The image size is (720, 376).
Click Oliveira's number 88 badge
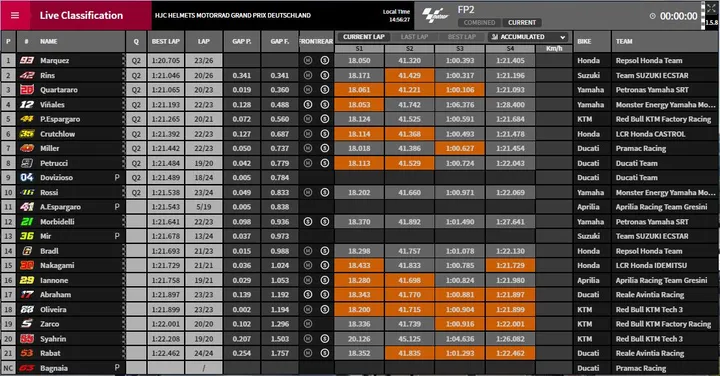point(27,309)
